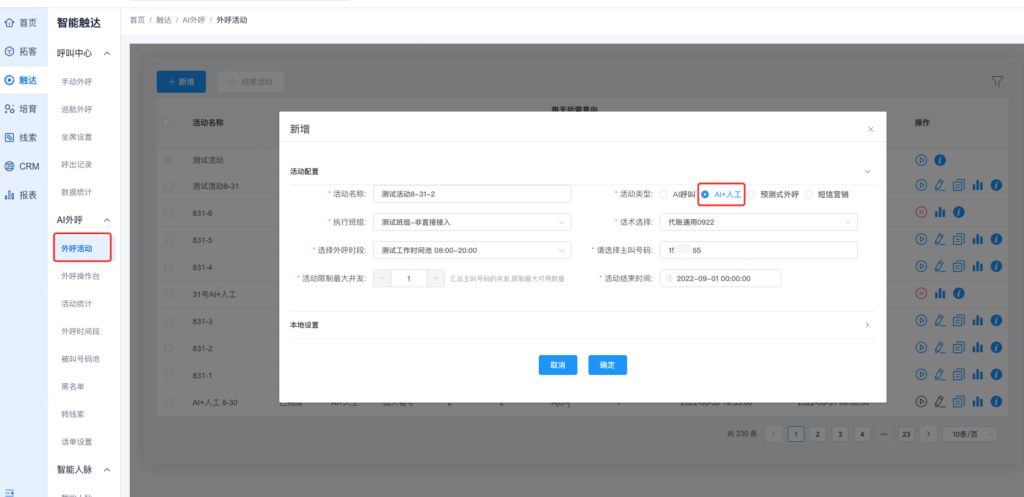
Task: Increase 活动限制最大并发 with the plus button
Action: [435, 278]
